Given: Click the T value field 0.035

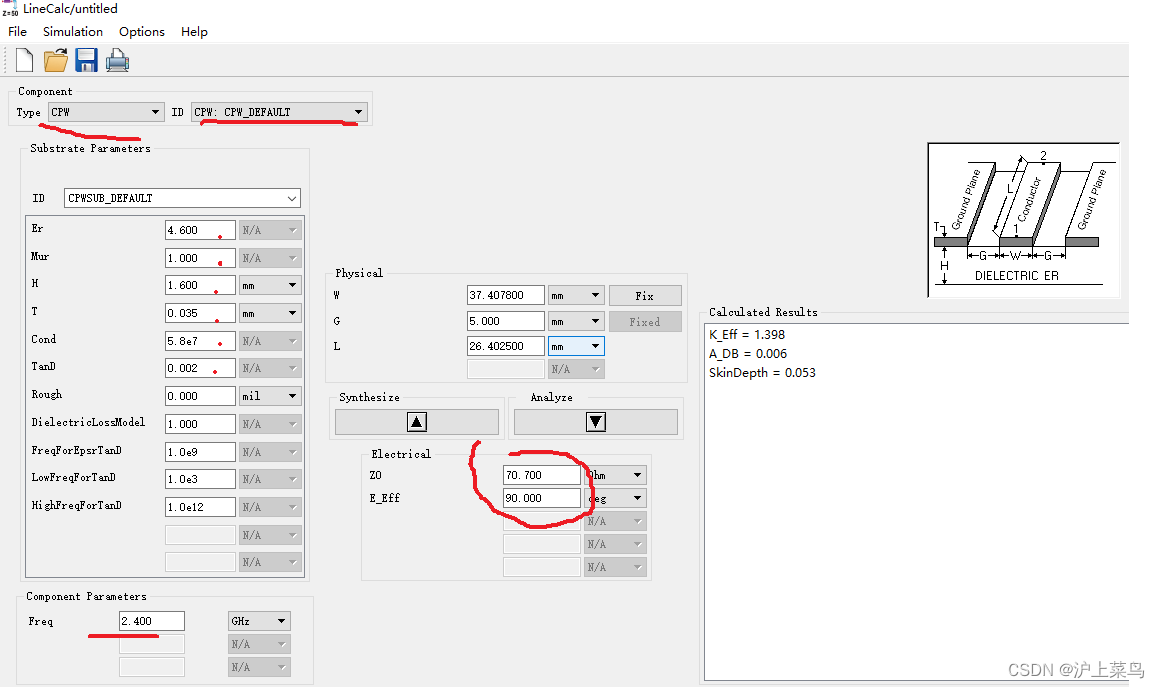Looking at the screenshot, I should [200, 313].
